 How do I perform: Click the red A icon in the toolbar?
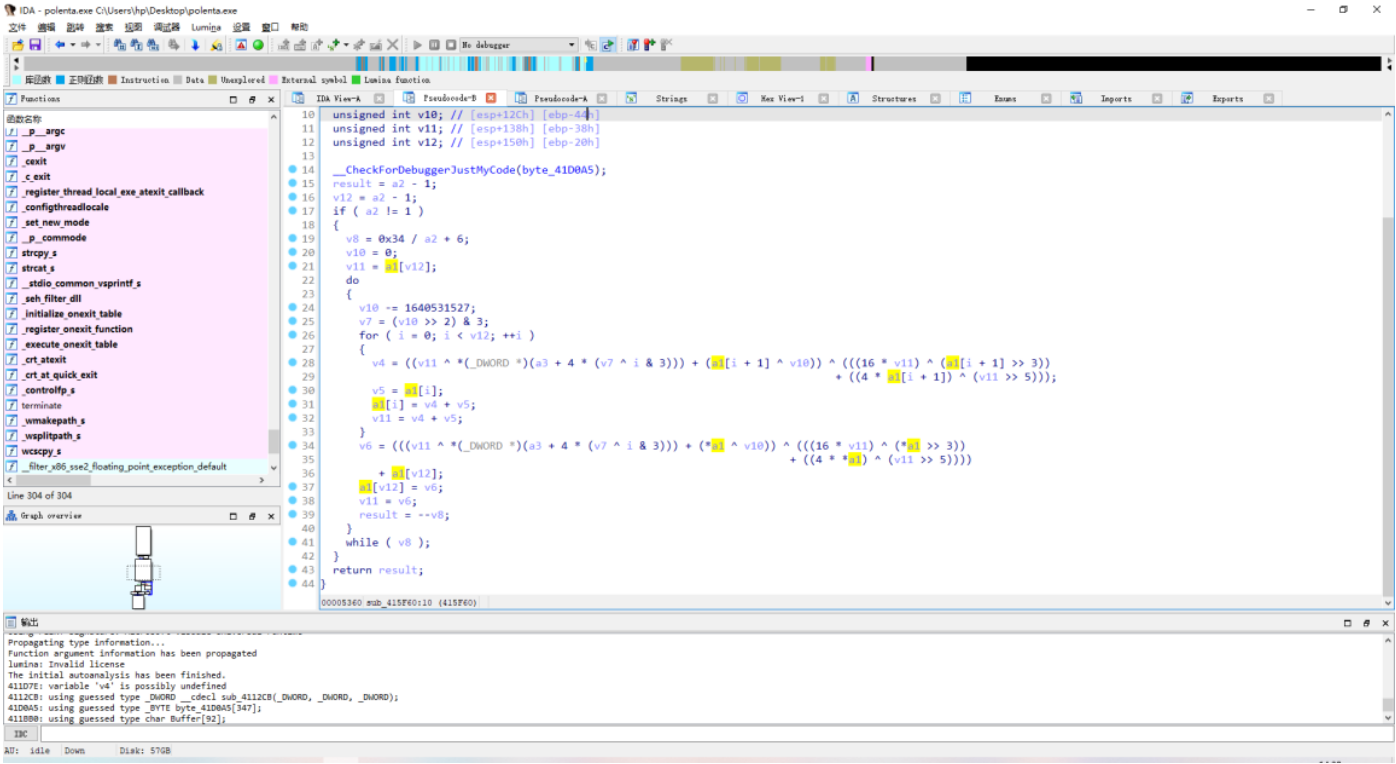click(241, 45)
